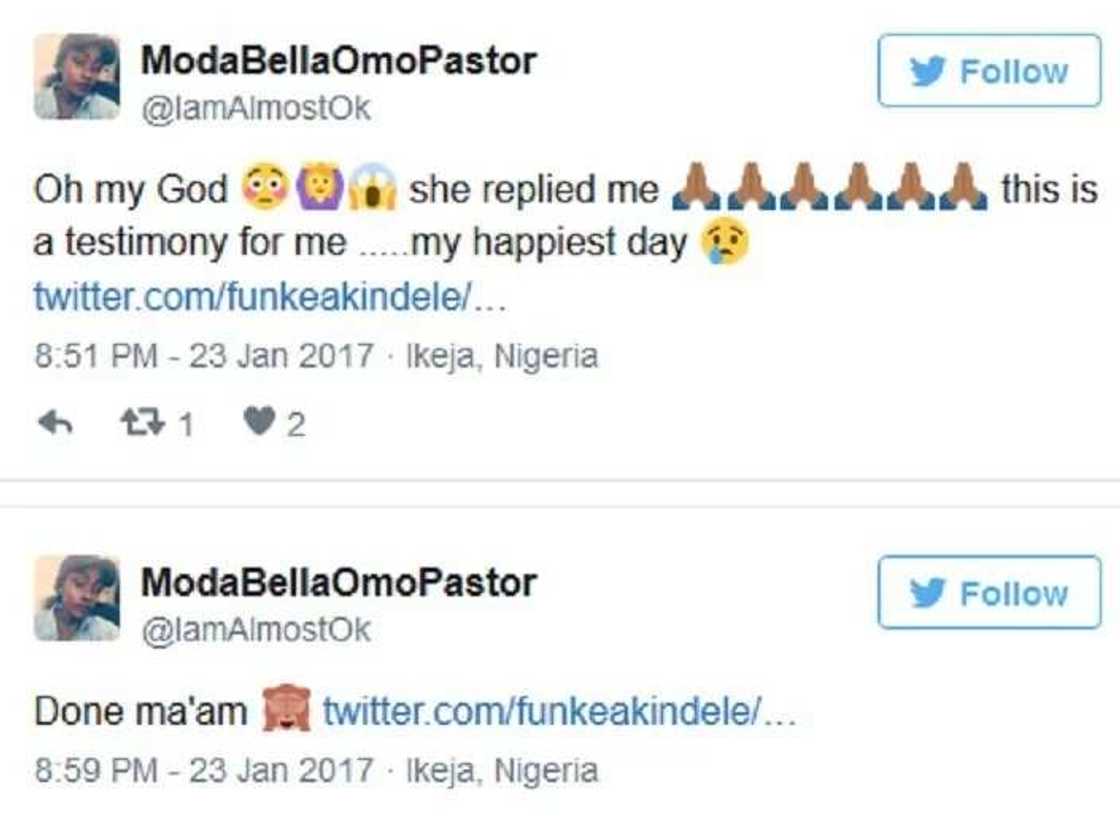Click the ModaBellaOmoPastor display name on the first tweet
The image size is (1120, 817).
338,58
